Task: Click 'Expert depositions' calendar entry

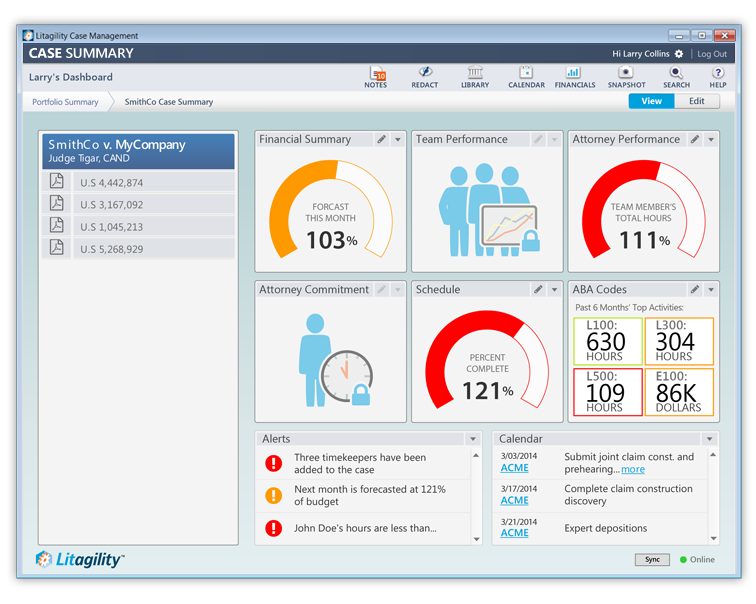Action: [x=606, y=528]
